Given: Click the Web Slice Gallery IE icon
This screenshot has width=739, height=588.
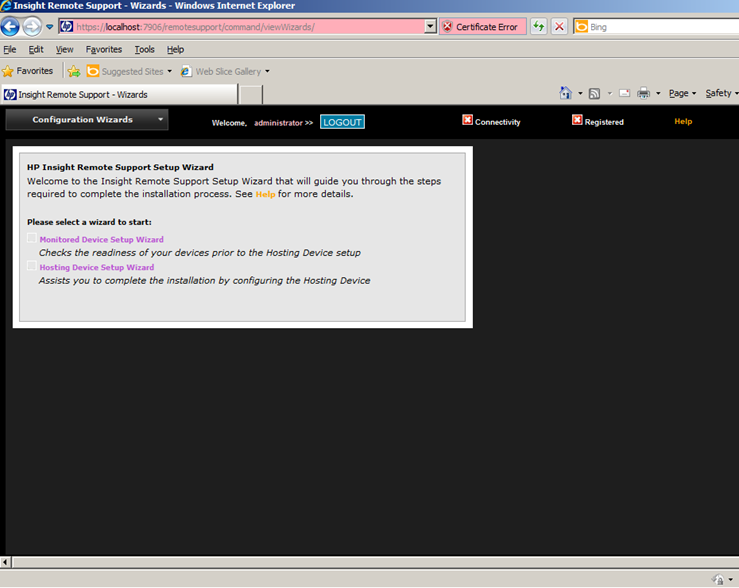Looking at the screenshot, I should pyautogui.click(x=186, y=71).
